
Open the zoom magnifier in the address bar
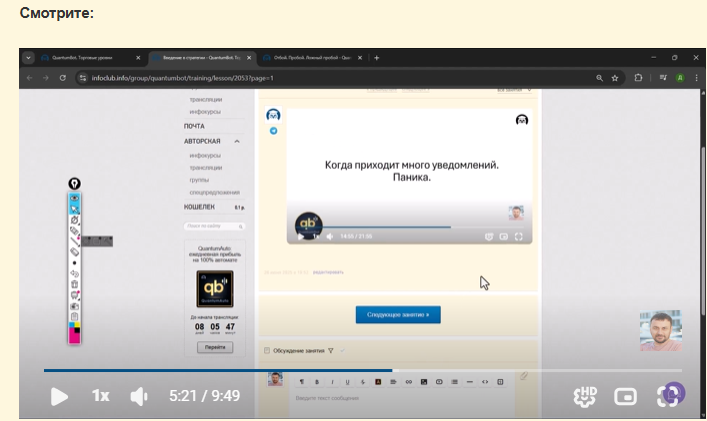coord(599,78)
